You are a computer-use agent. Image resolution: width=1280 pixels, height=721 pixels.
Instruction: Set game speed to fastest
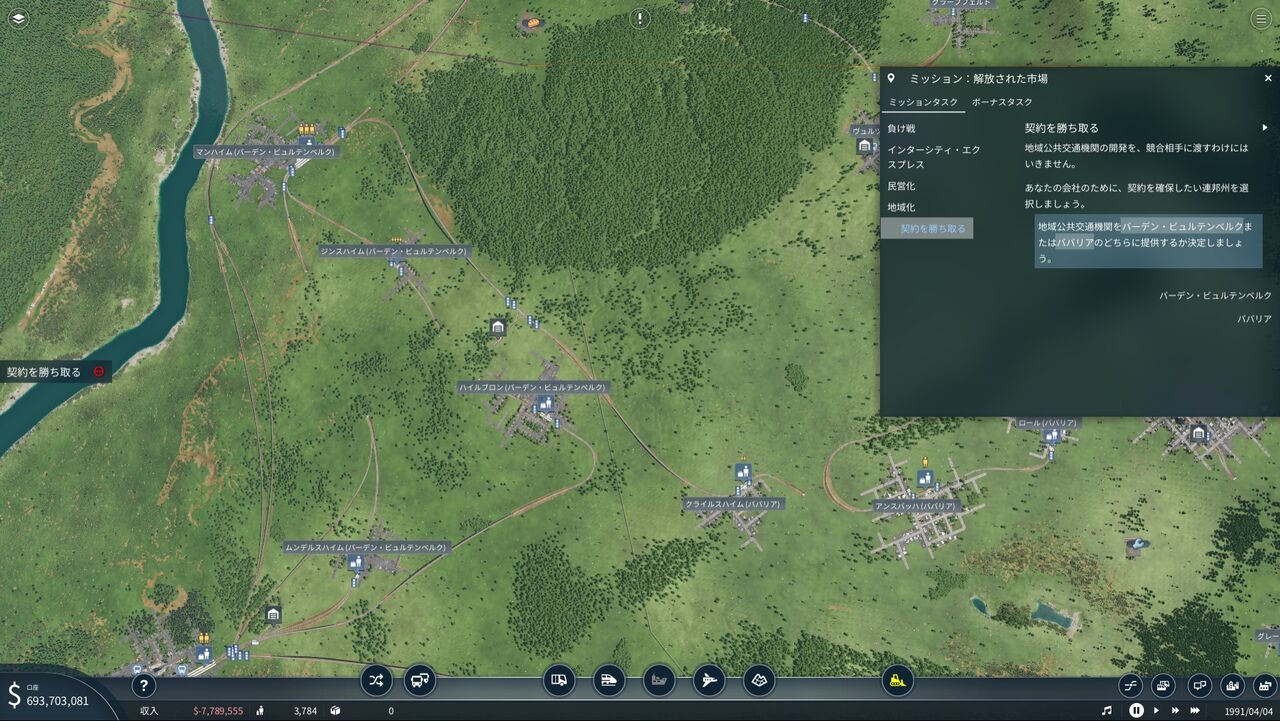(1194, 711)
